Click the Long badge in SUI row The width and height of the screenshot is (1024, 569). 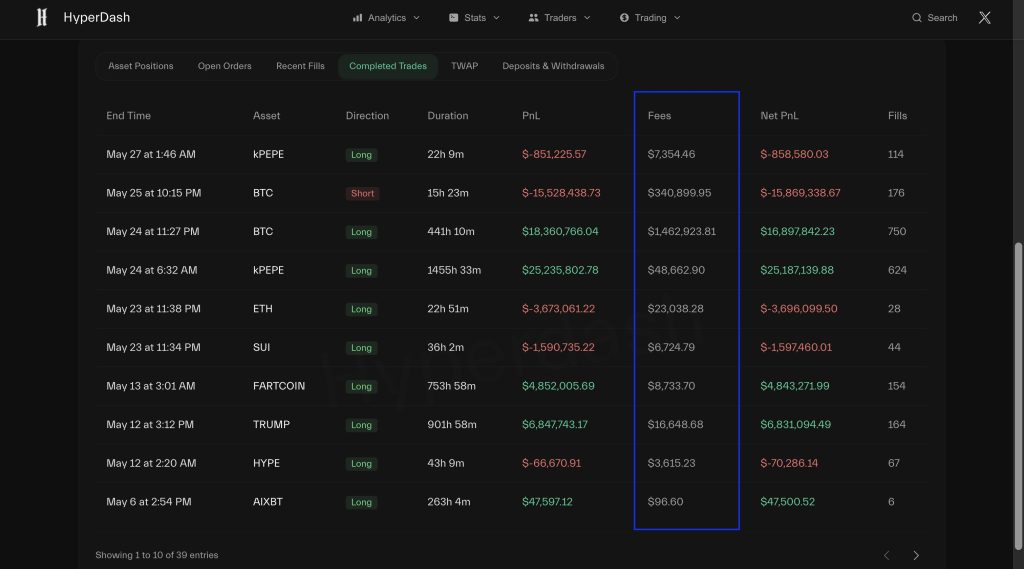(361, 348)
